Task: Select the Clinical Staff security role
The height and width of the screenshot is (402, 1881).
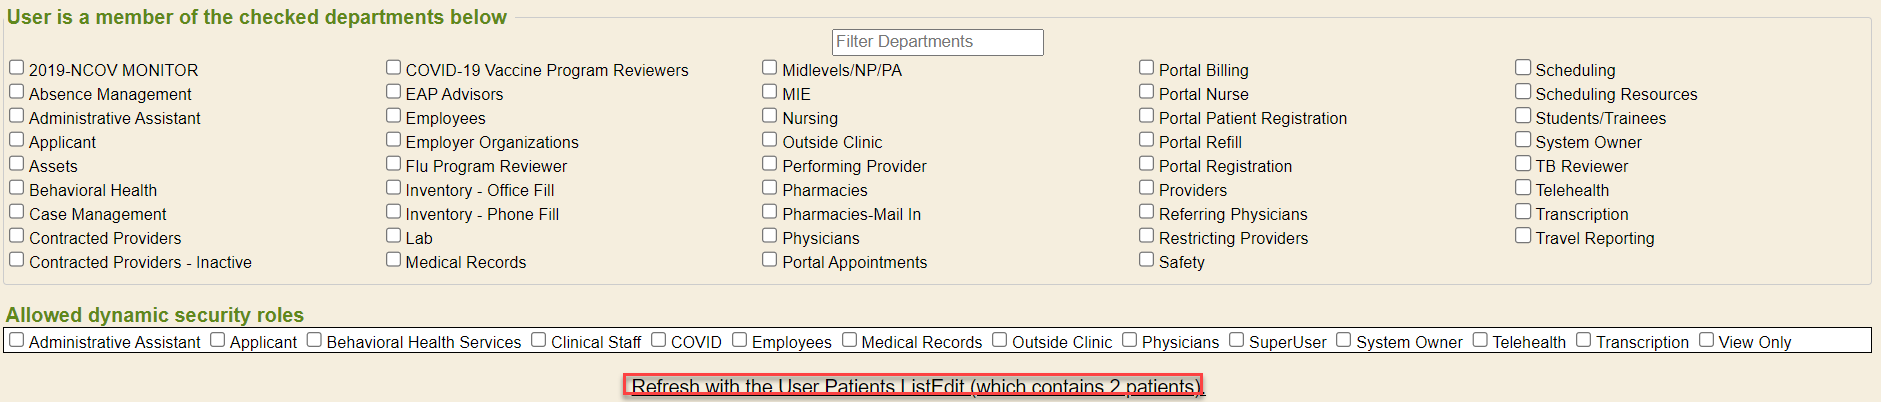Action: click(x=539, y=340)
